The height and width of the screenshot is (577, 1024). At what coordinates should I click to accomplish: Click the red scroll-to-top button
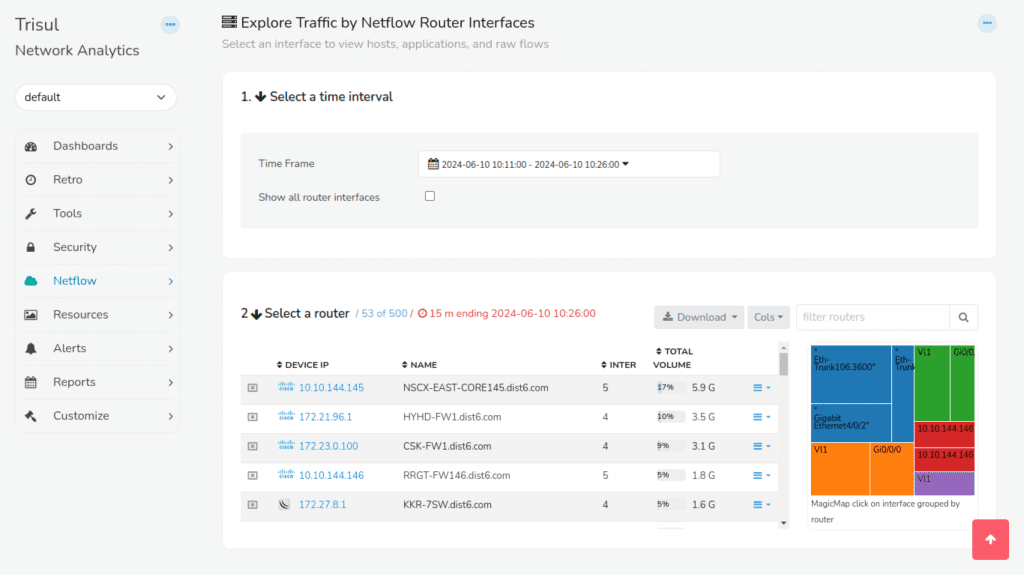point(990,539)
